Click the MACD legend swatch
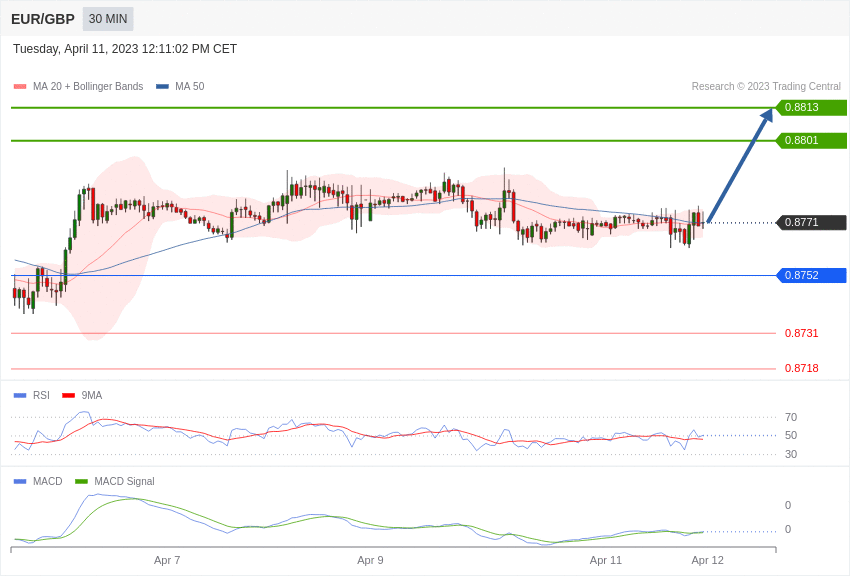 tap(20, 482)
